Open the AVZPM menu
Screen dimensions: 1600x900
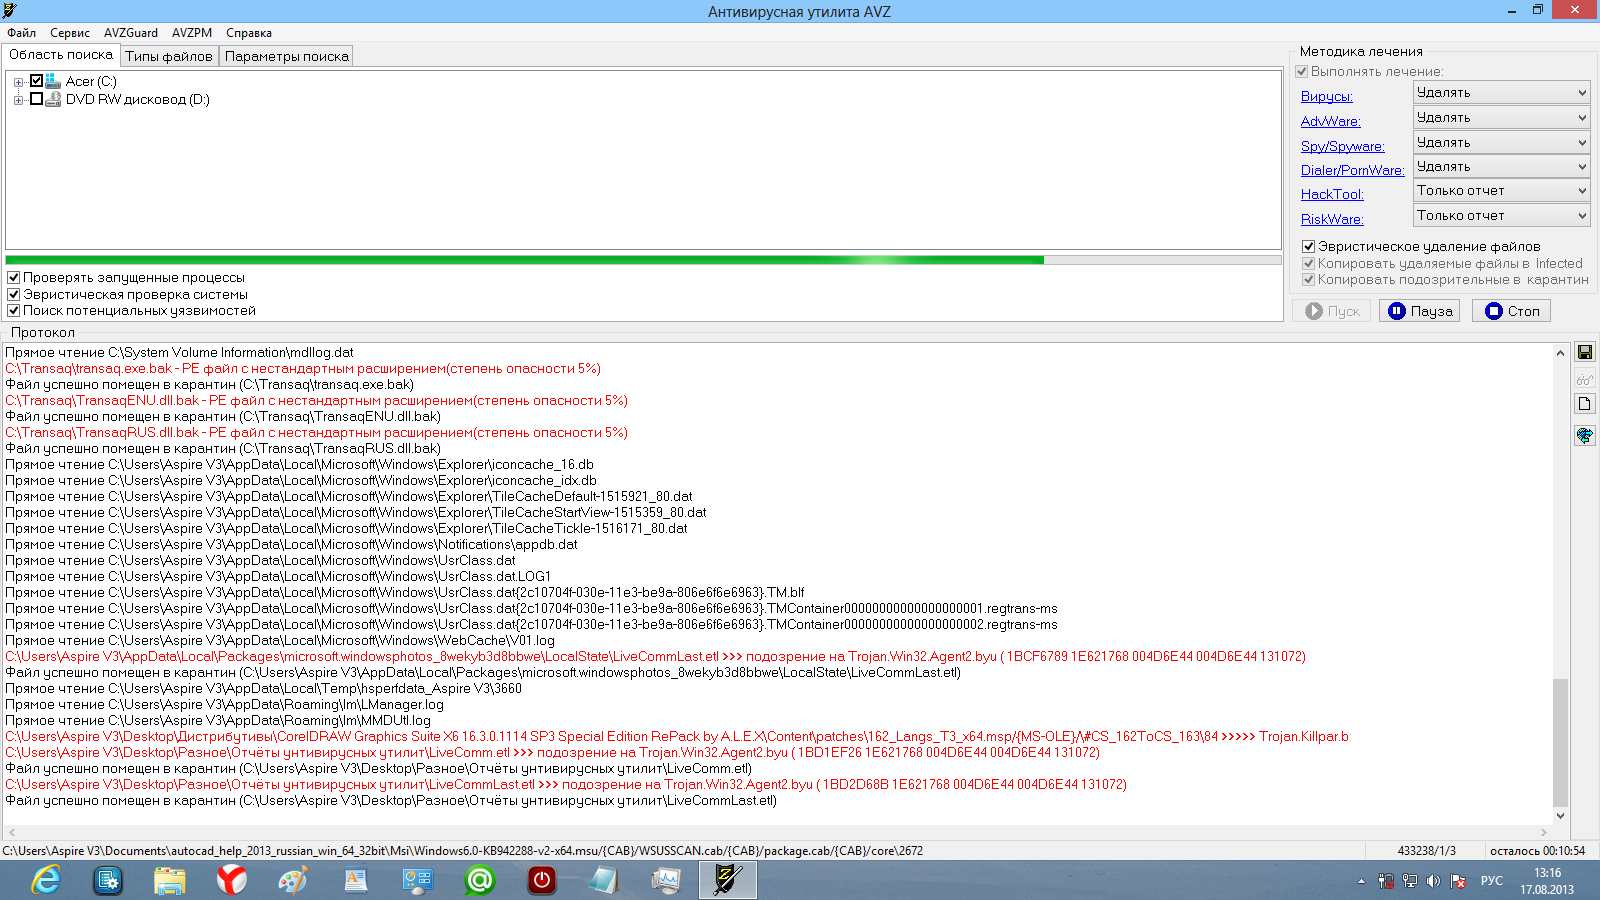click(x=192, y=33)
